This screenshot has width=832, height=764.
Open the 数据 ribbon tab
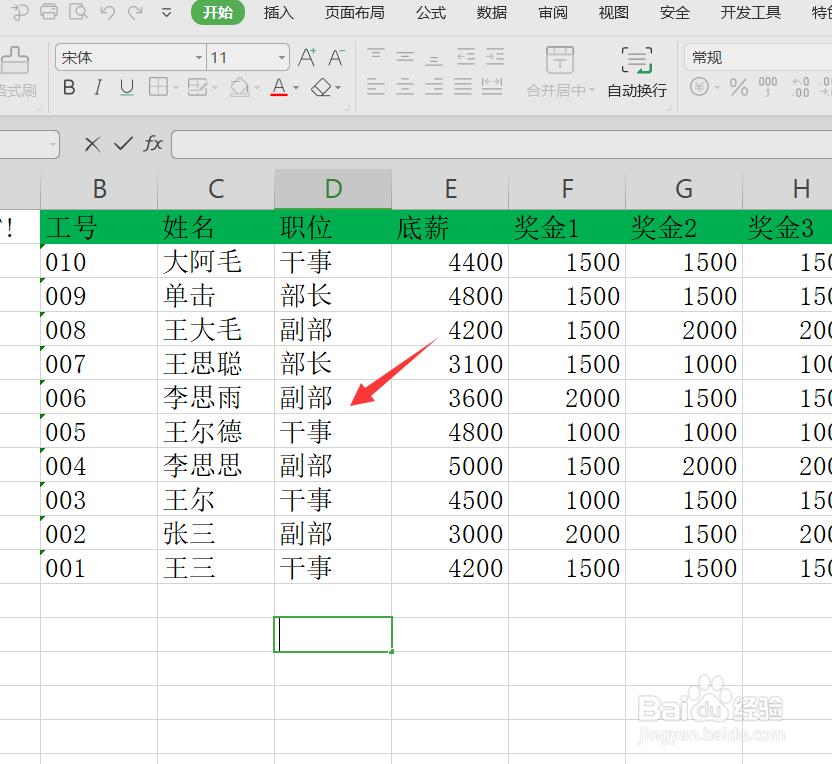click(492, 13)
